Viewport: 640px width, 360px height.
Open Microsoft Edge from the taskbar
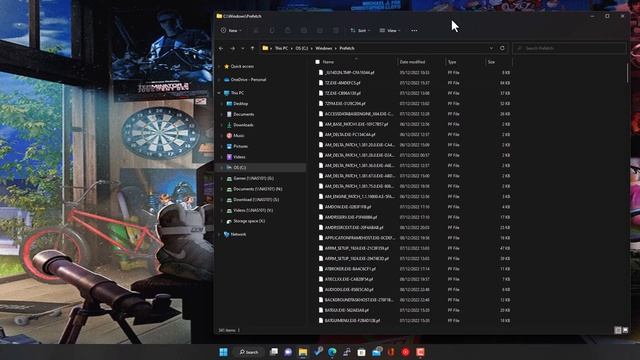tap(332, 352)
